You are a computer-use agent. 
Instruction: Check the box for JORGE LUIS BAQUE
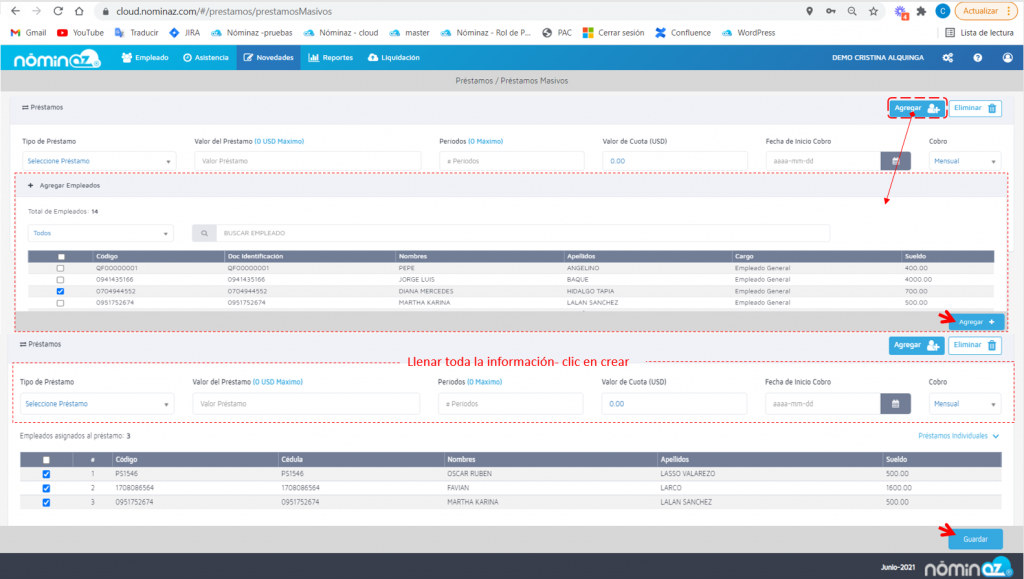(x=60, y=279)
